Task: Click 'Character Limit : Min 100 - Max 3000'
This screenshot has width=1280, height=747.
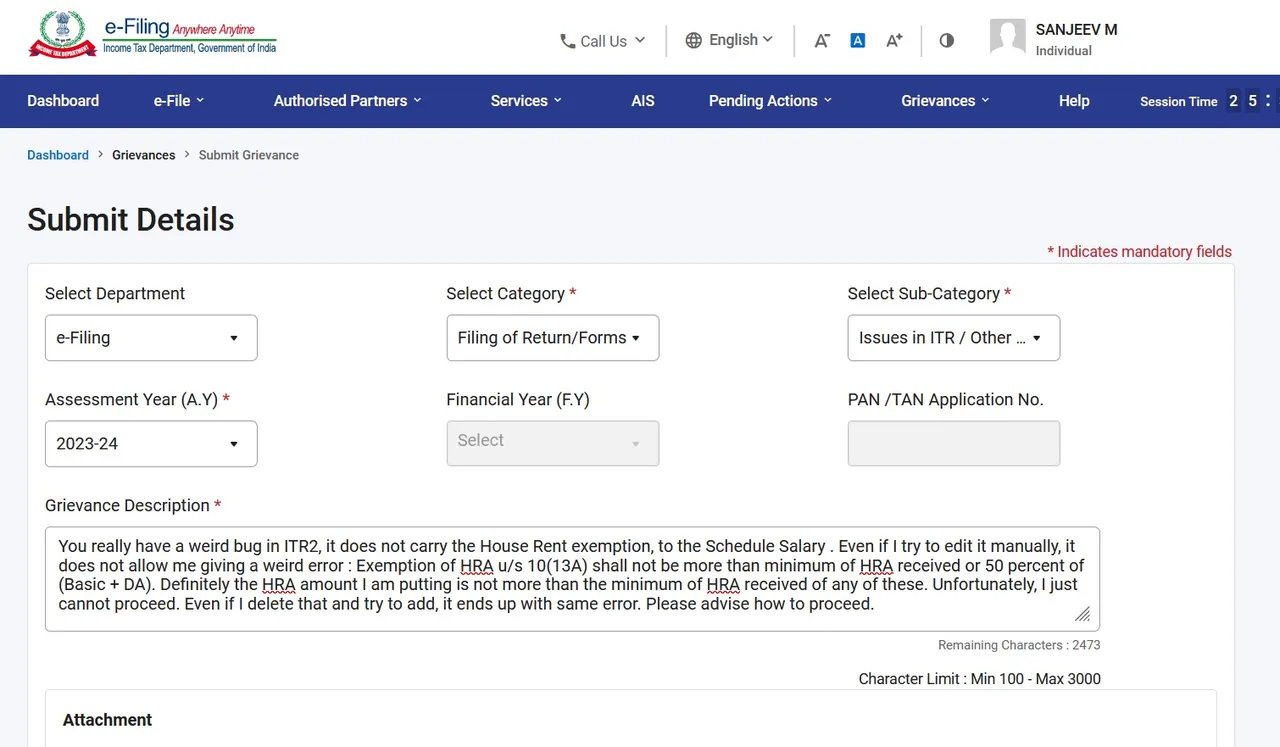Action: (x=980, y=679)
